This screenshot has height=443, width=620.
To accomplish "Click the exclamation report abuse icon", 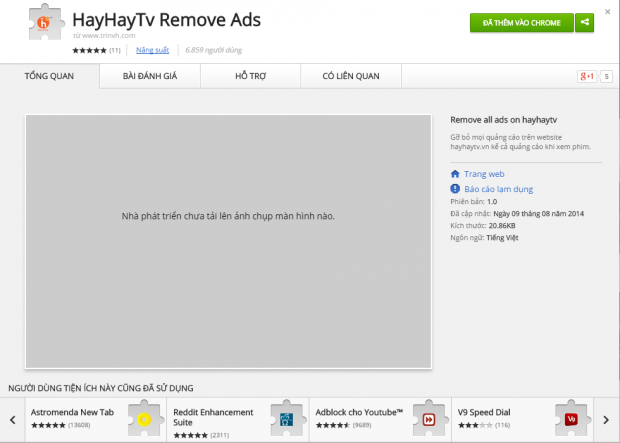I will tap(455, 189).
